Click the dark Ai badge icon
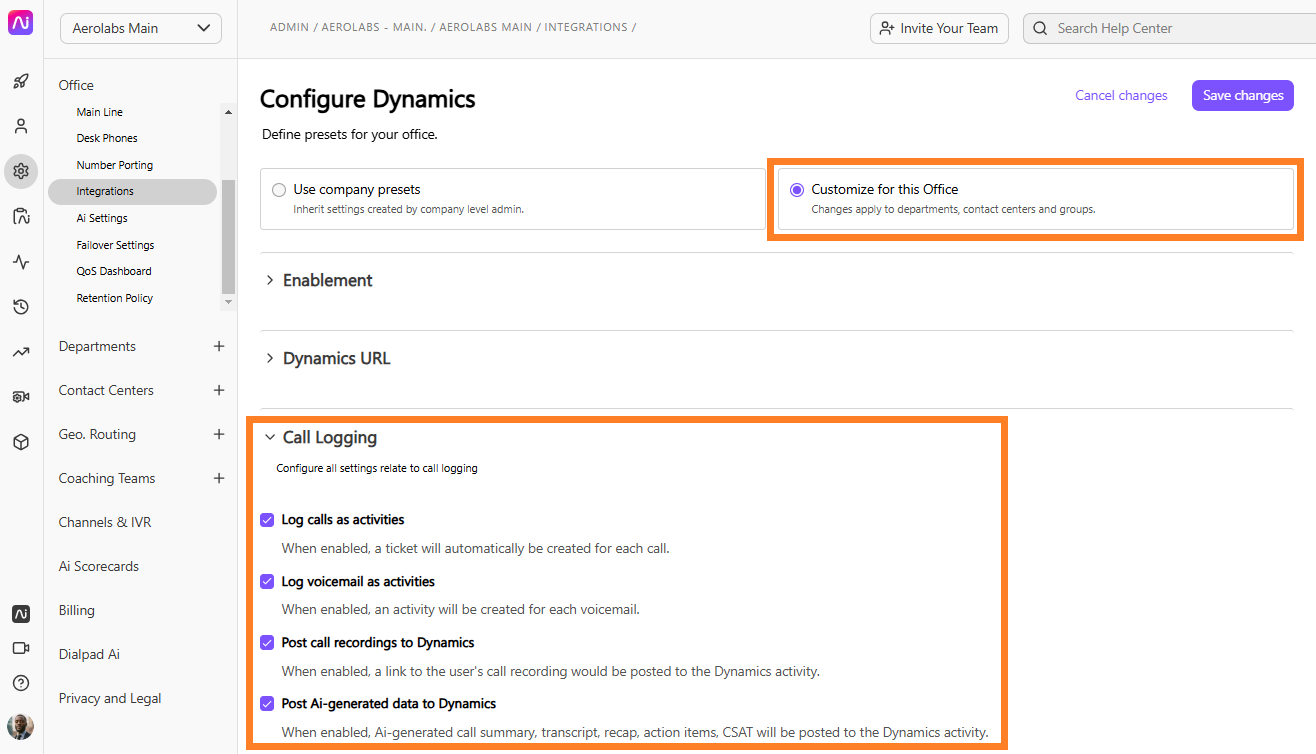Image resolution: width=1316 pixels, height=754 pixels. (x=21, y=614)
